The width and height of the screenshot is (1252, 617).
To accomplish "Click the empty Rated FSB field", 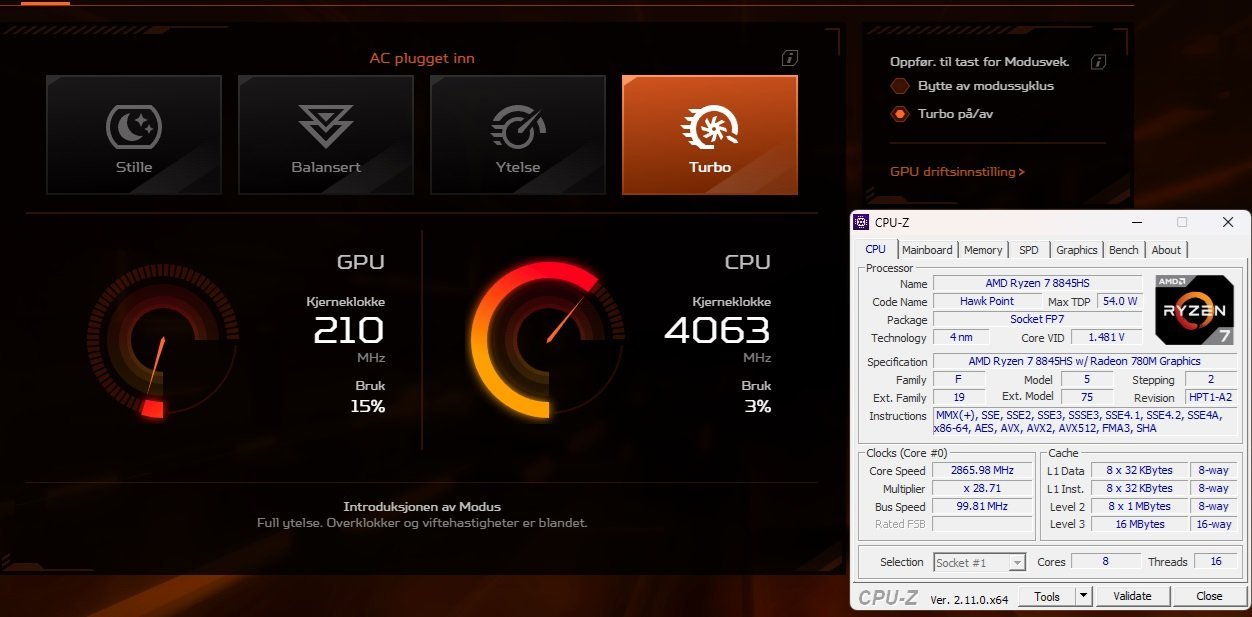I will [984, 524].
